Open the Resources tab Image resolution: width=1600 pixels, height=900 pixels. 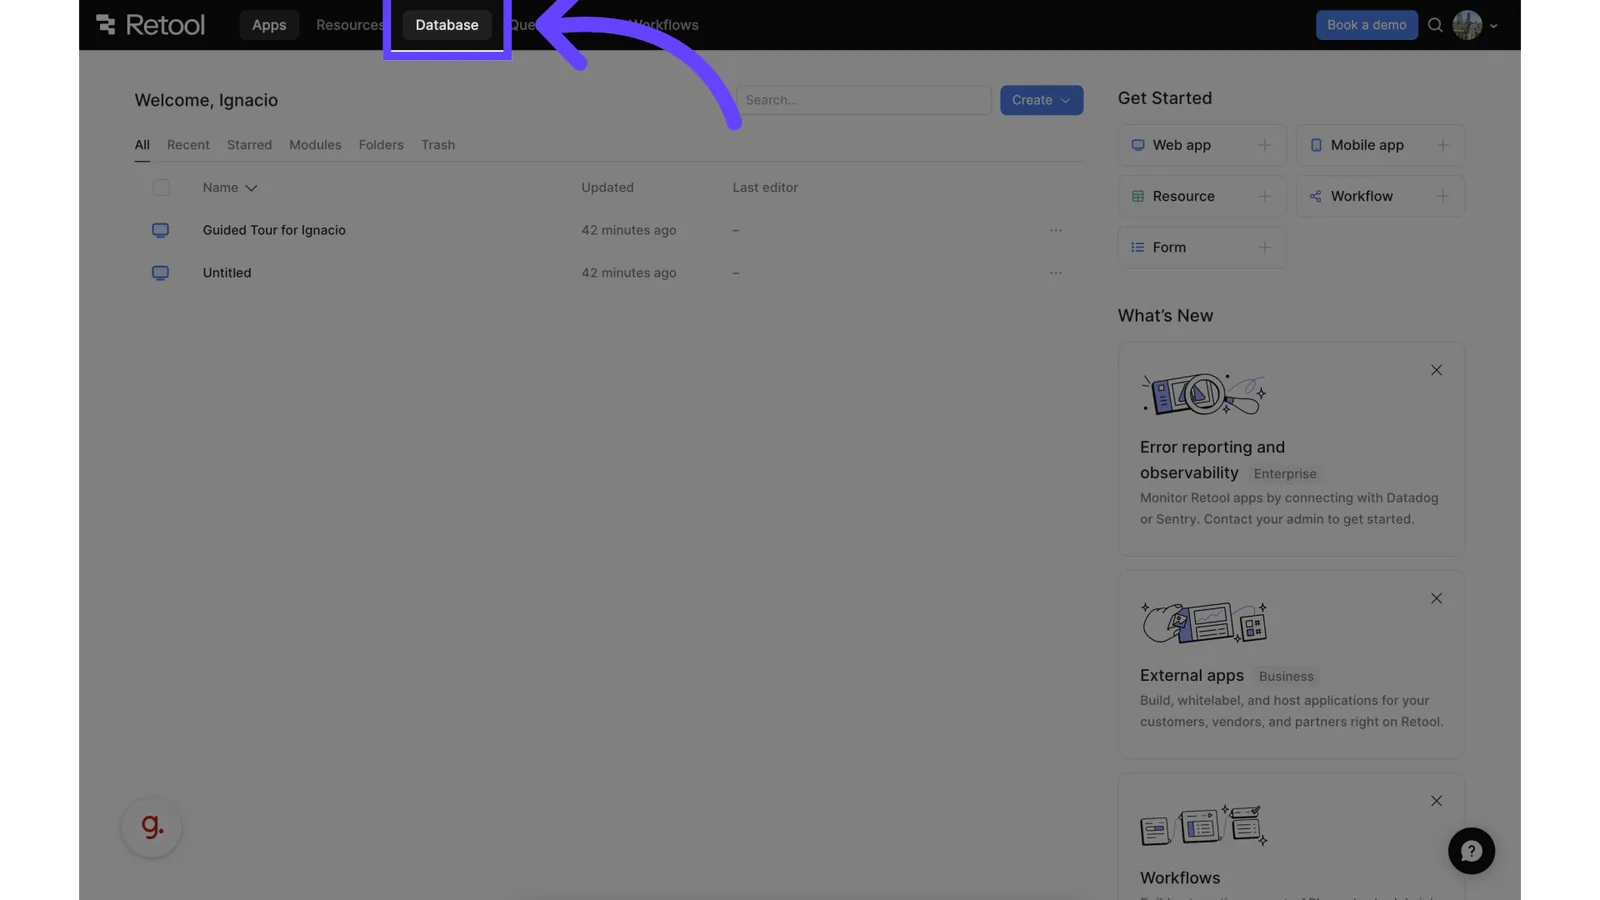pyautogui.click(x=349, y=25)
